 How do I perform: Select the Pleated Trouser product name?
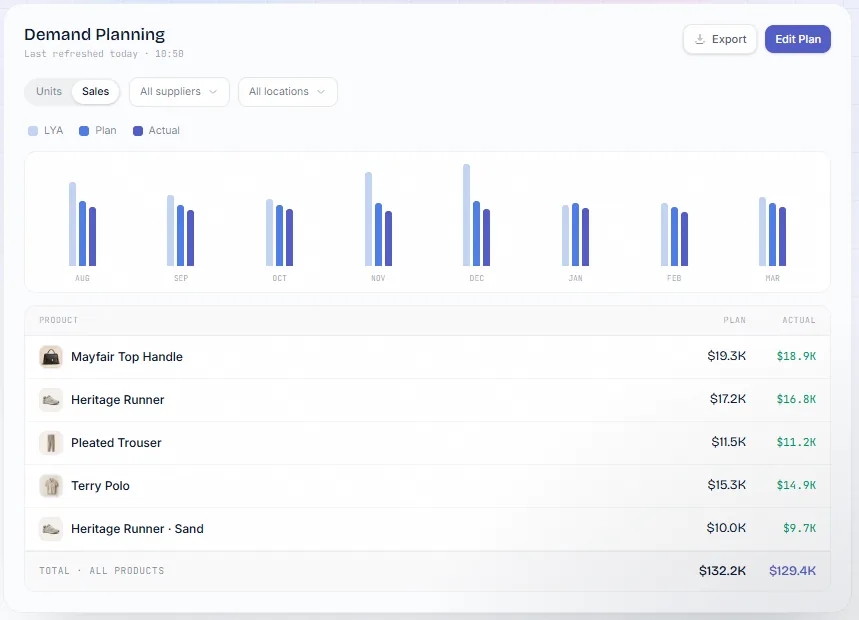[x=116, y=443]
